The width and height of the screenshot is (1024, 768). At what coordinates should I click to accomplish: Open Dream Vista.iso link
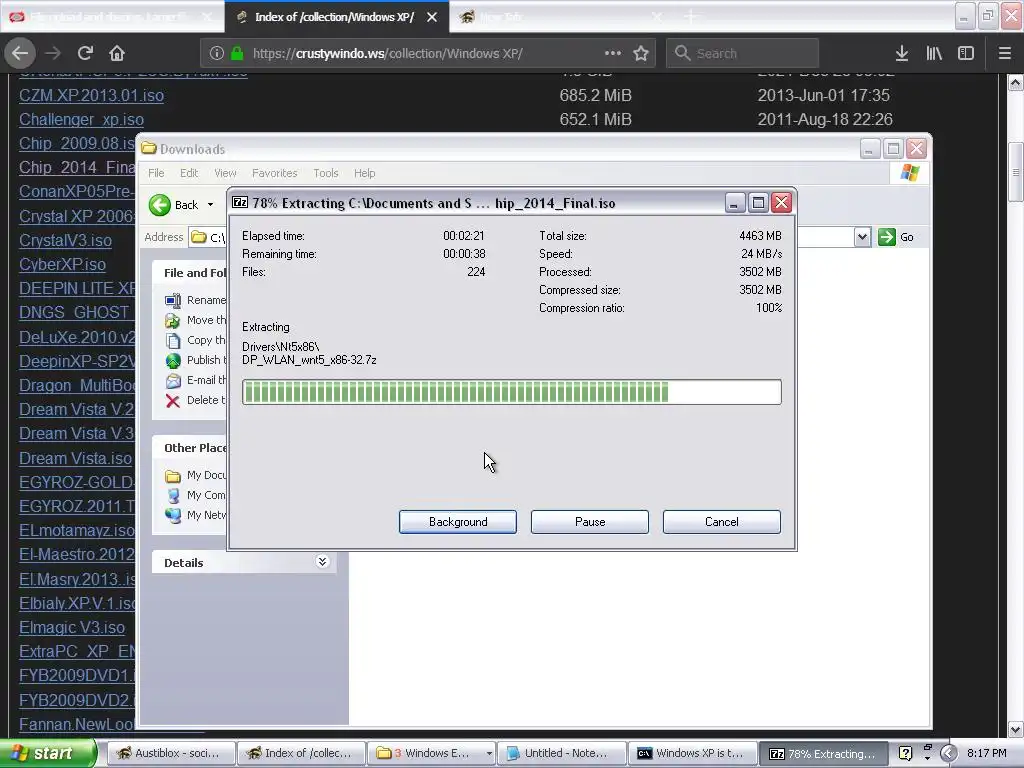pos(76,458)
